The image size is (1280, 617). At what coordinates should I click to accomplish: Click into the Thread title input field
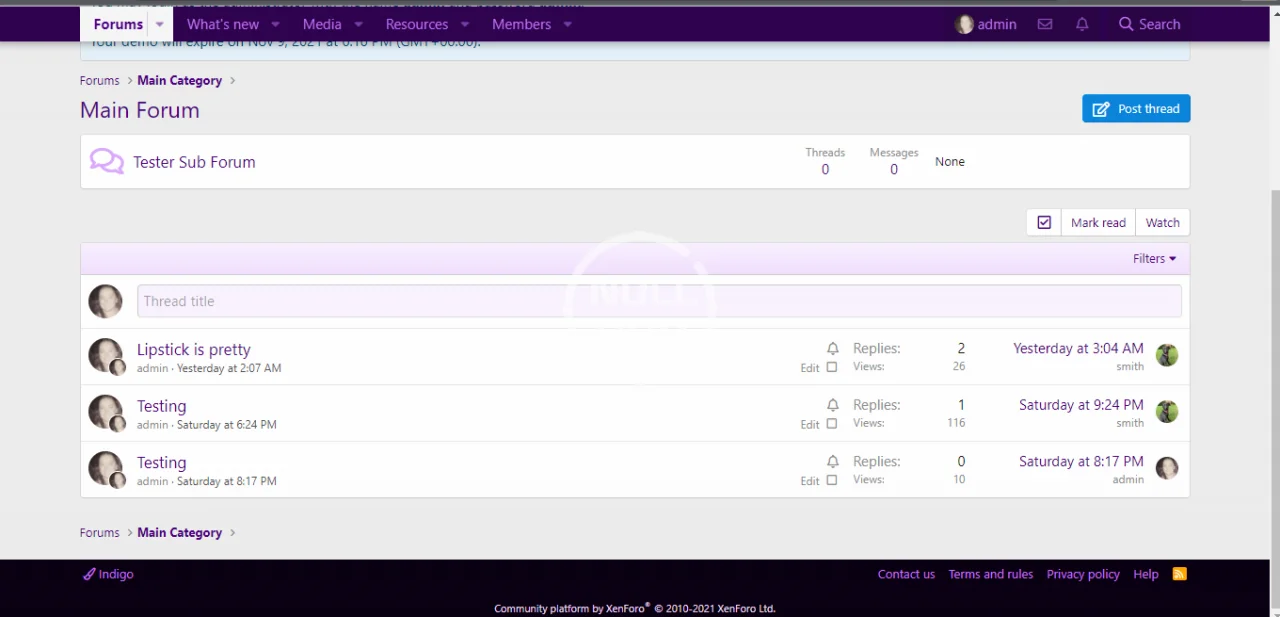659,301
